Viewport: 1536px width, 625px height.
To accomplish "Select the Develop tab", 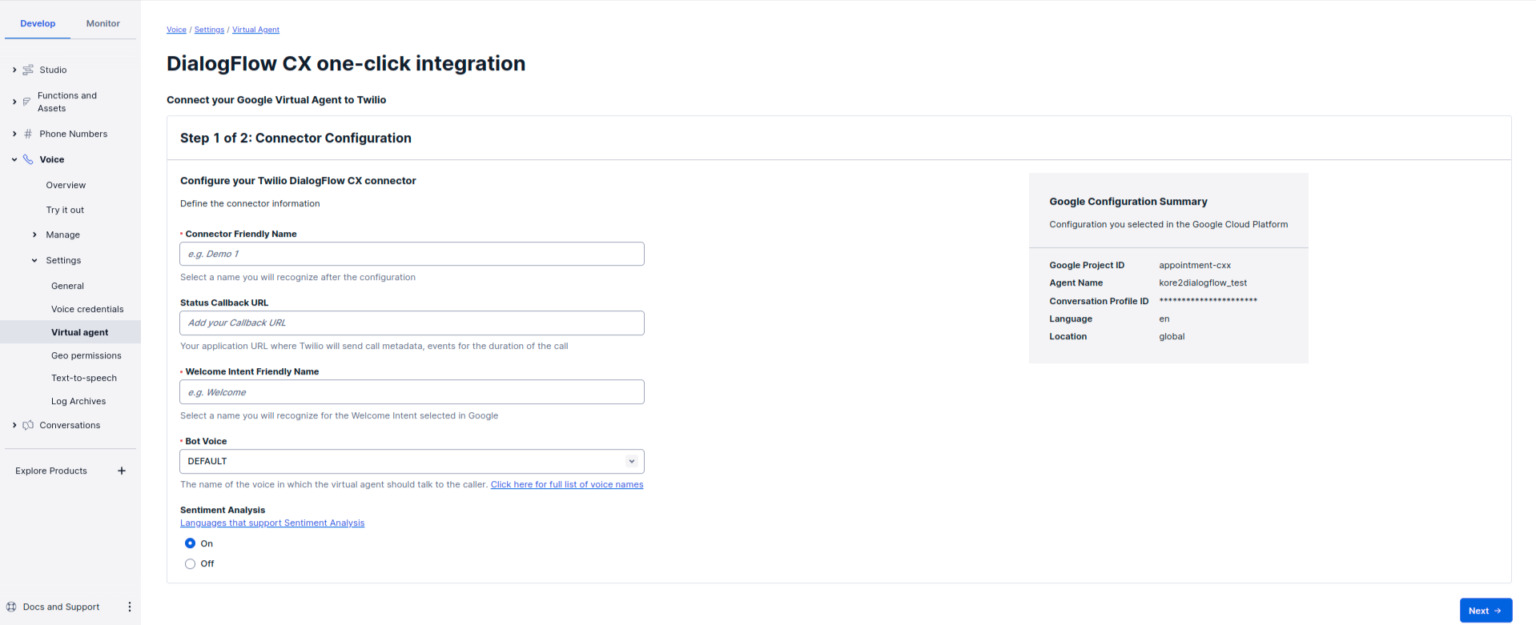I will [38, 23].
